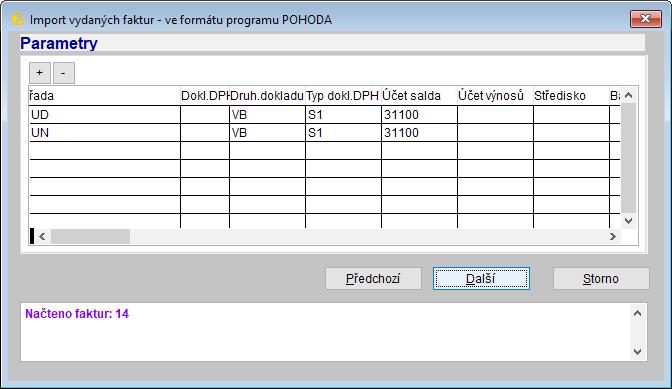Click the 'Načteno faktur: 14' message

(77, 314)
